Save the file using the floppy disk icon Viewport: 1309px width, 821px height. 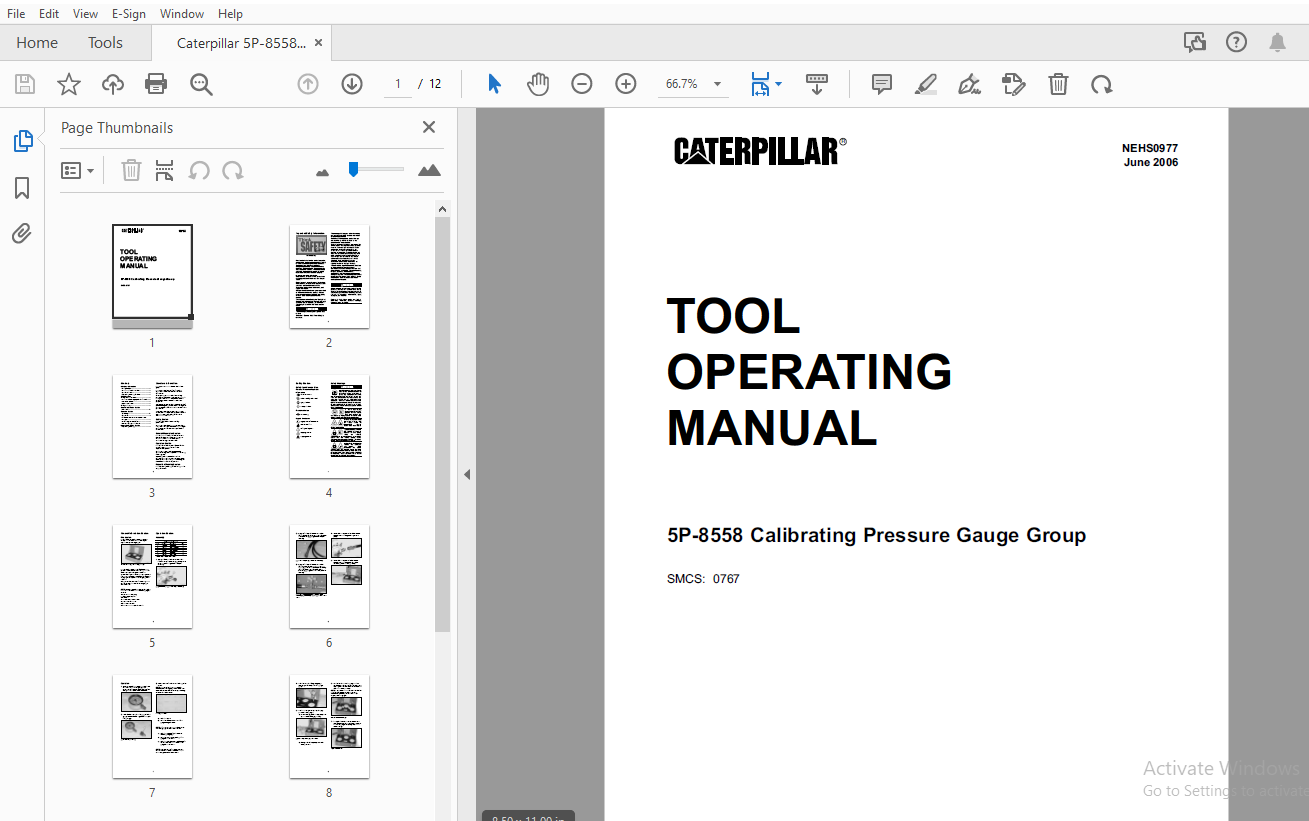click(x=25, y=84)
